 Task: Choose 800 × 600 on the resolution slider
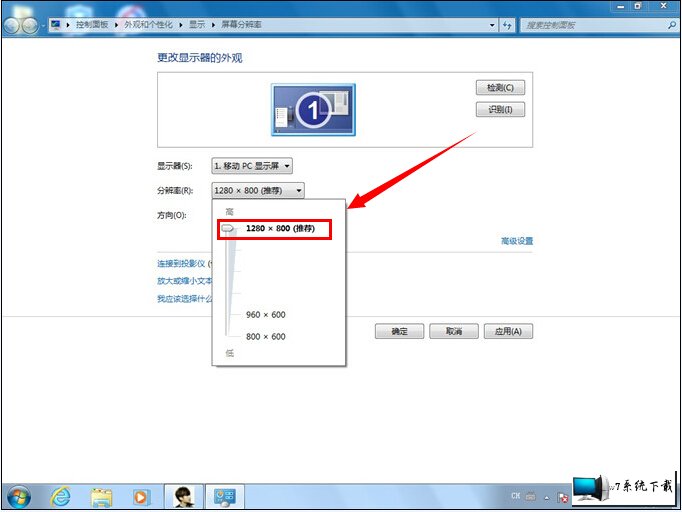click(x=265, y=337)
